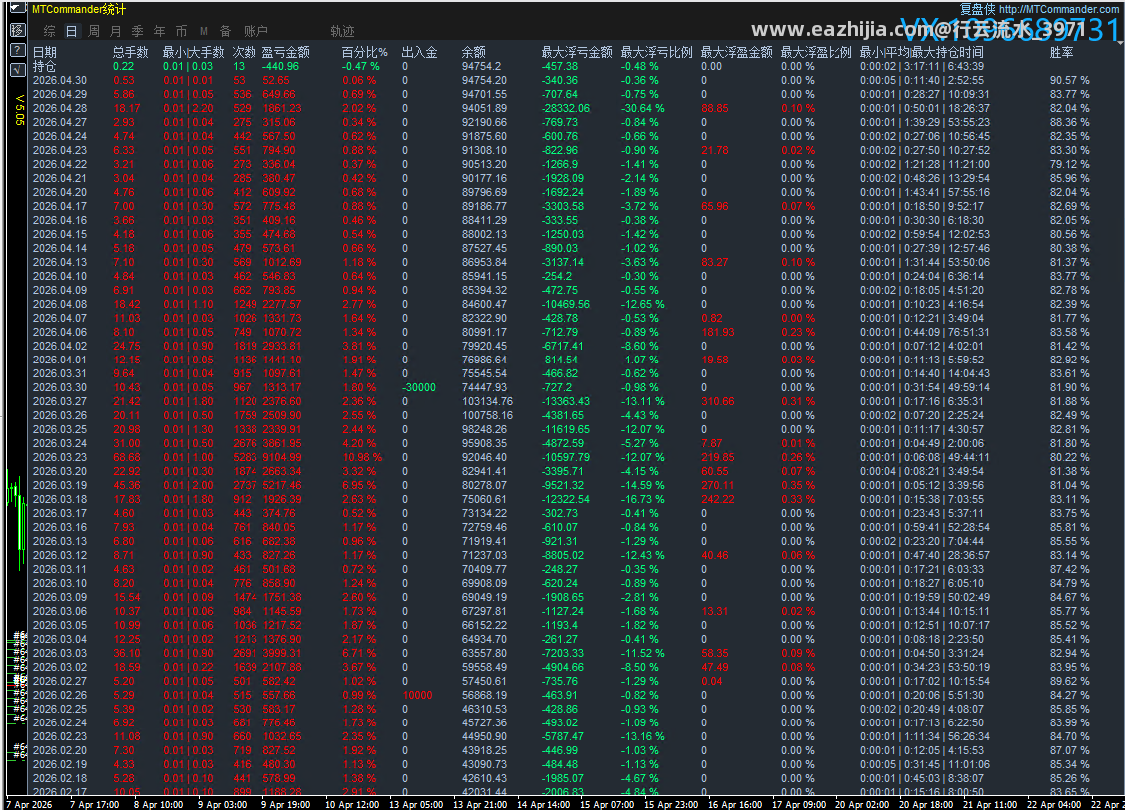The height and width of the screenshot is (810, 1125).
Task: Click the 89.62 % win rate value
Action: 1070,681
